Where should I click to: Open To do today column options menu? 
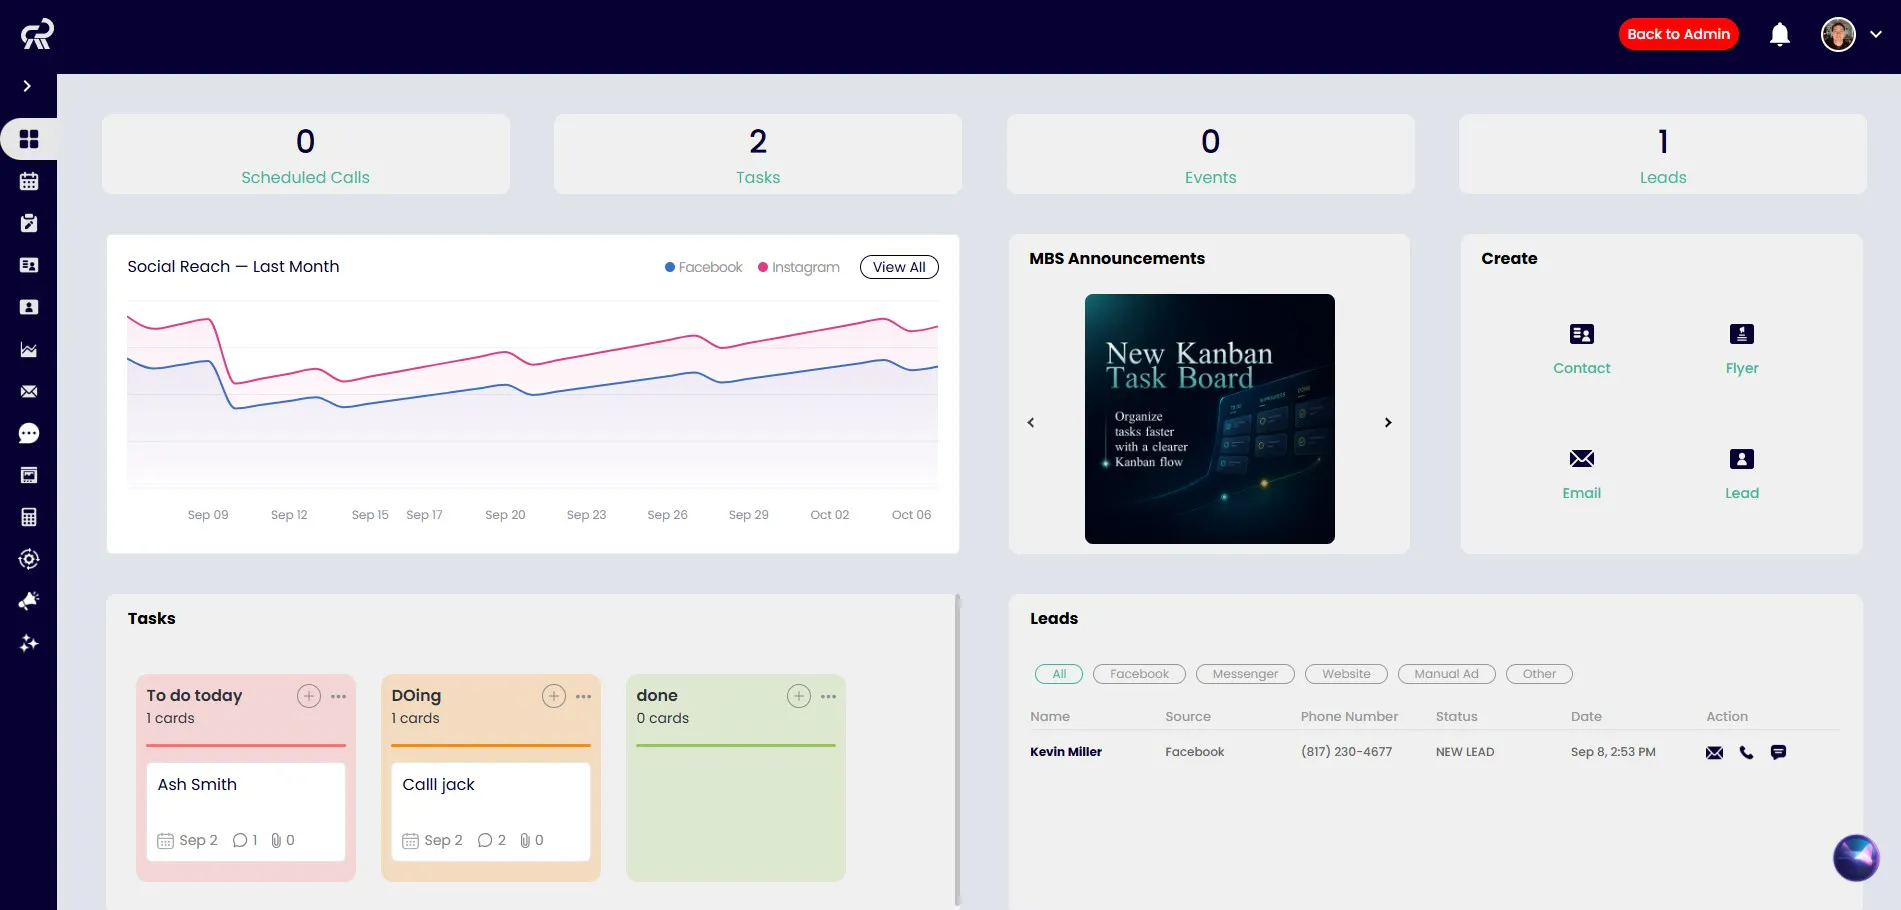tap(339, 696)
